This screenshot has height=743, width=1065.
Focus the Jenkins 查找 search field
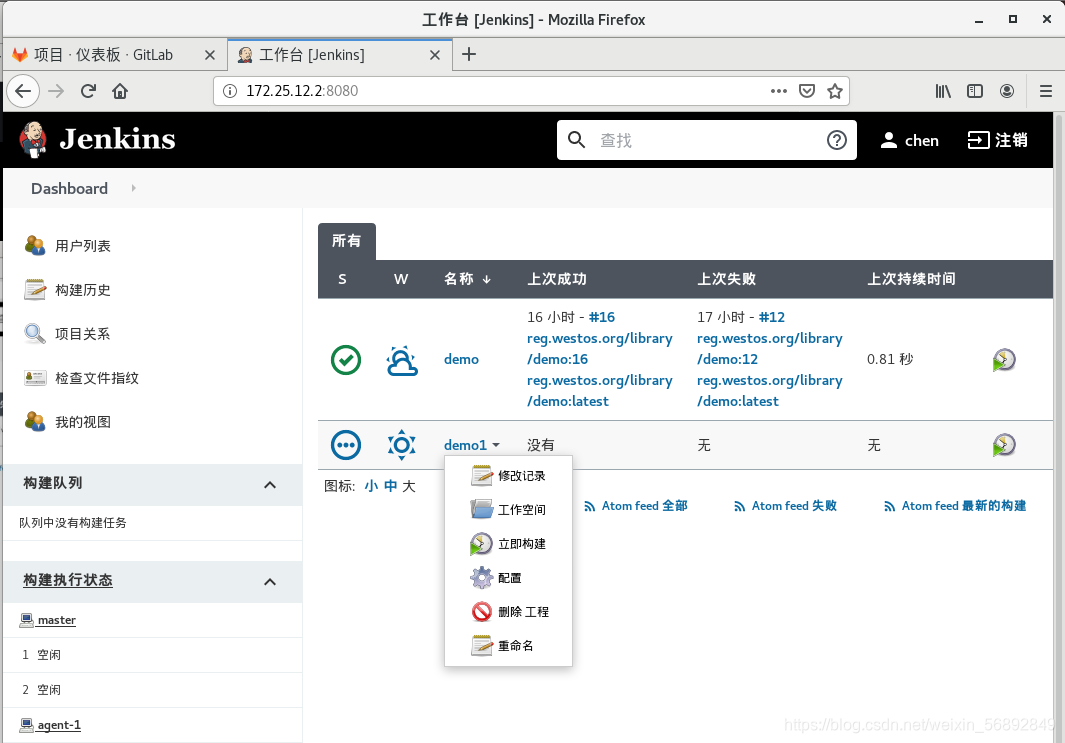pos(706,140)
